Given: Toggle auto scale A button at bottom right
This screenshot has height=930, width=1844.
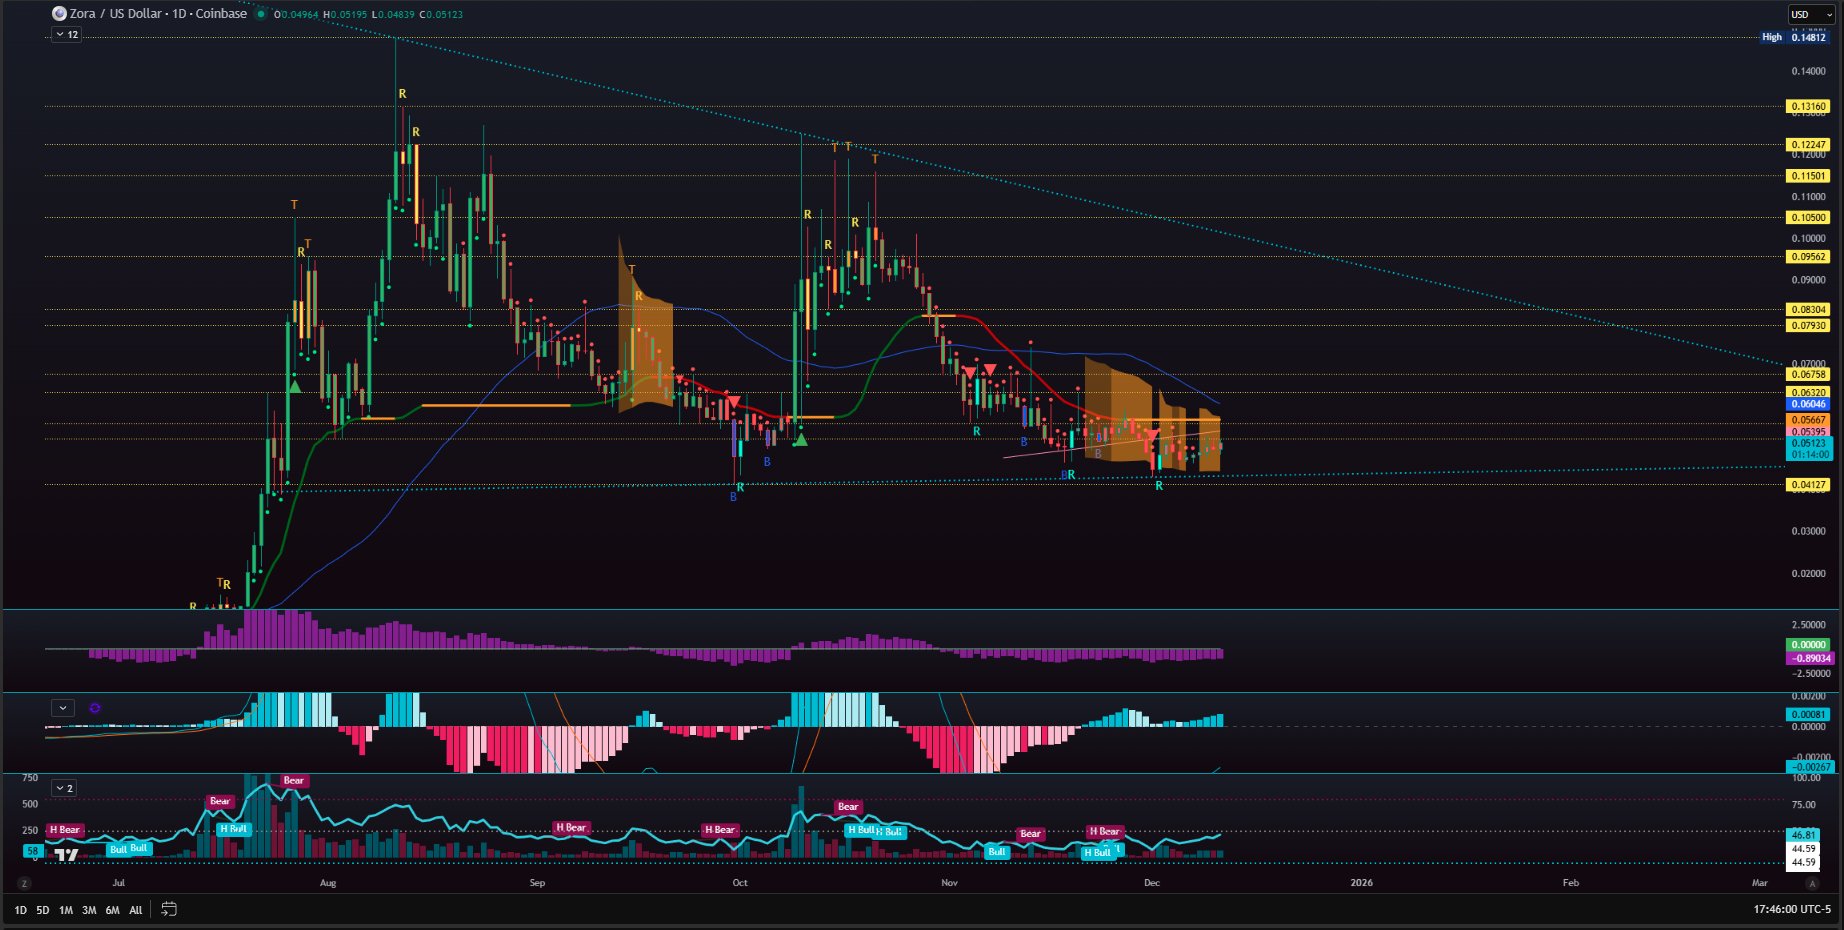Looking at the screenshot, I should [x=1812, y=883].
